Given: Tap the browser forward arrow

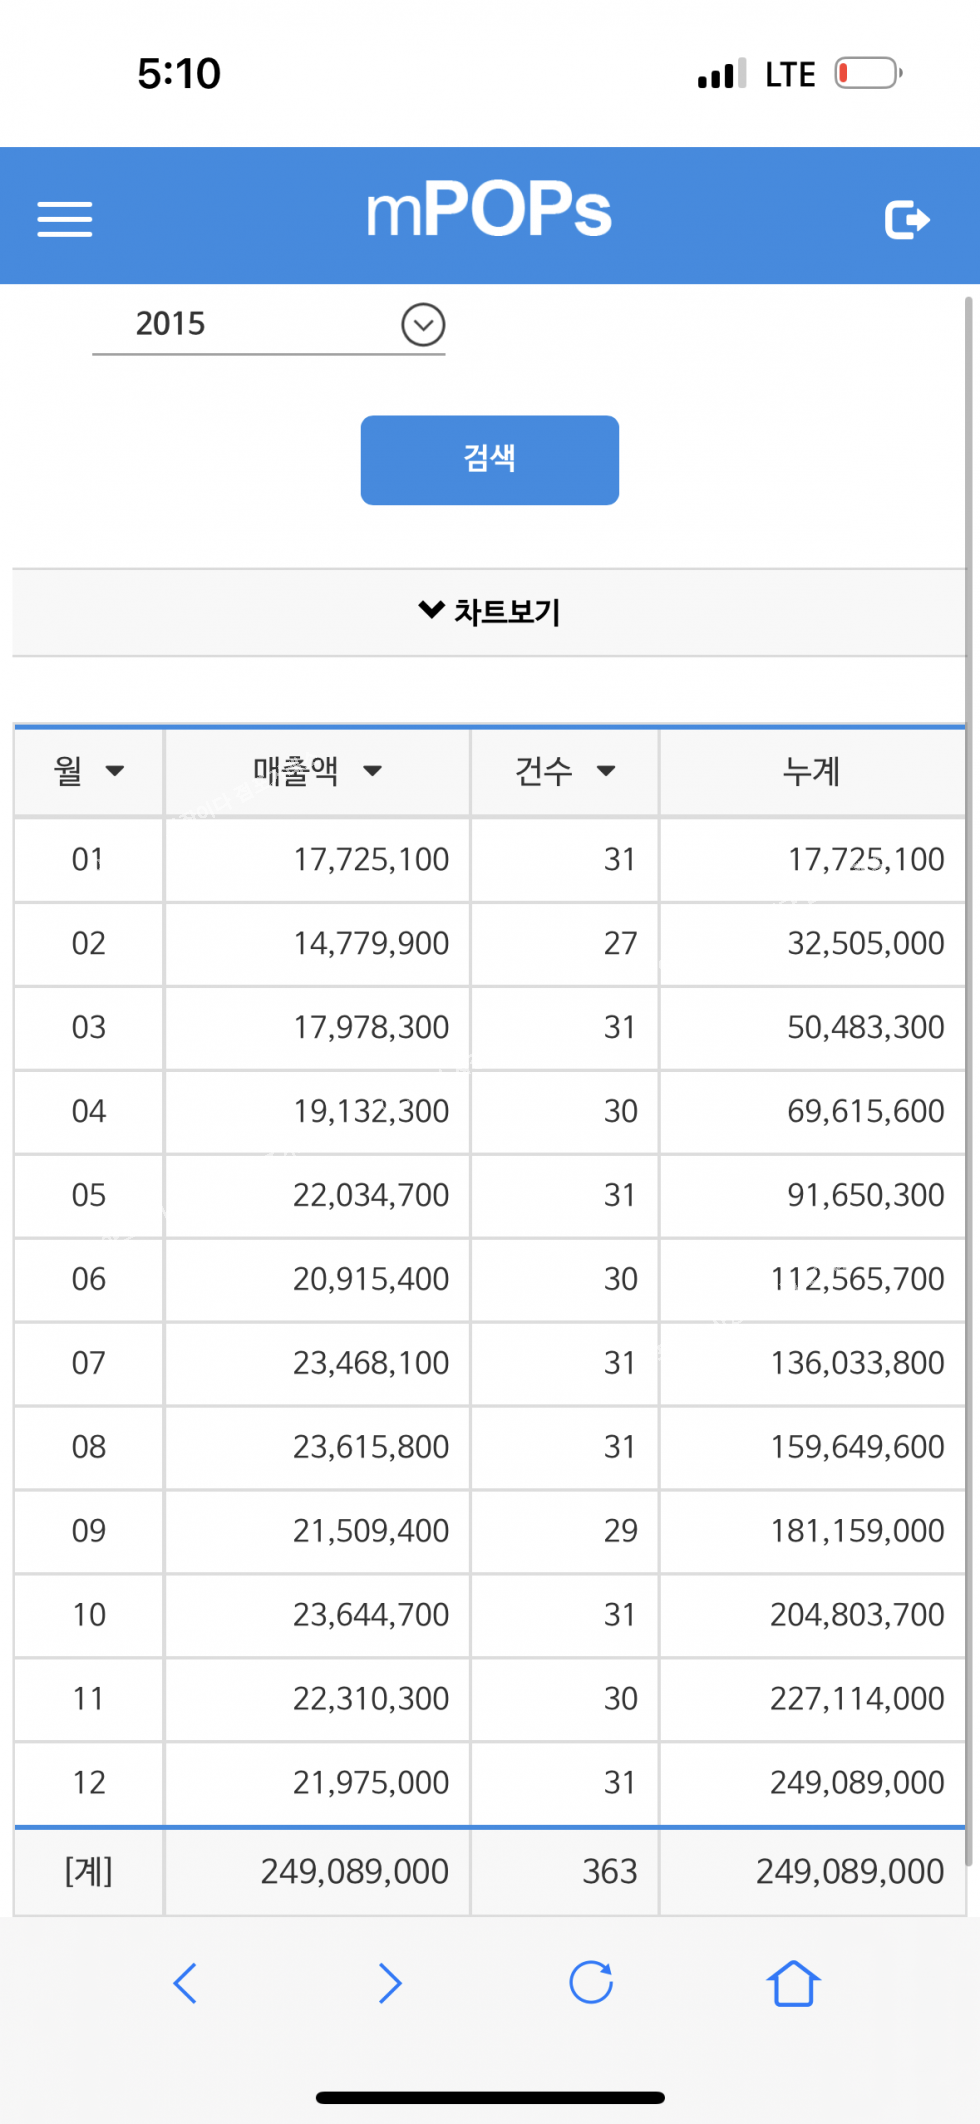Looking at the screenshot, I should (x=390, y=1983).
